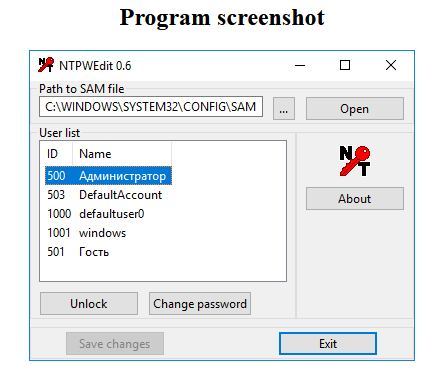Select the defaultuser0 account row
Image resolution: width=433 pixels, height=373 pixels.
tap(108, 214)
